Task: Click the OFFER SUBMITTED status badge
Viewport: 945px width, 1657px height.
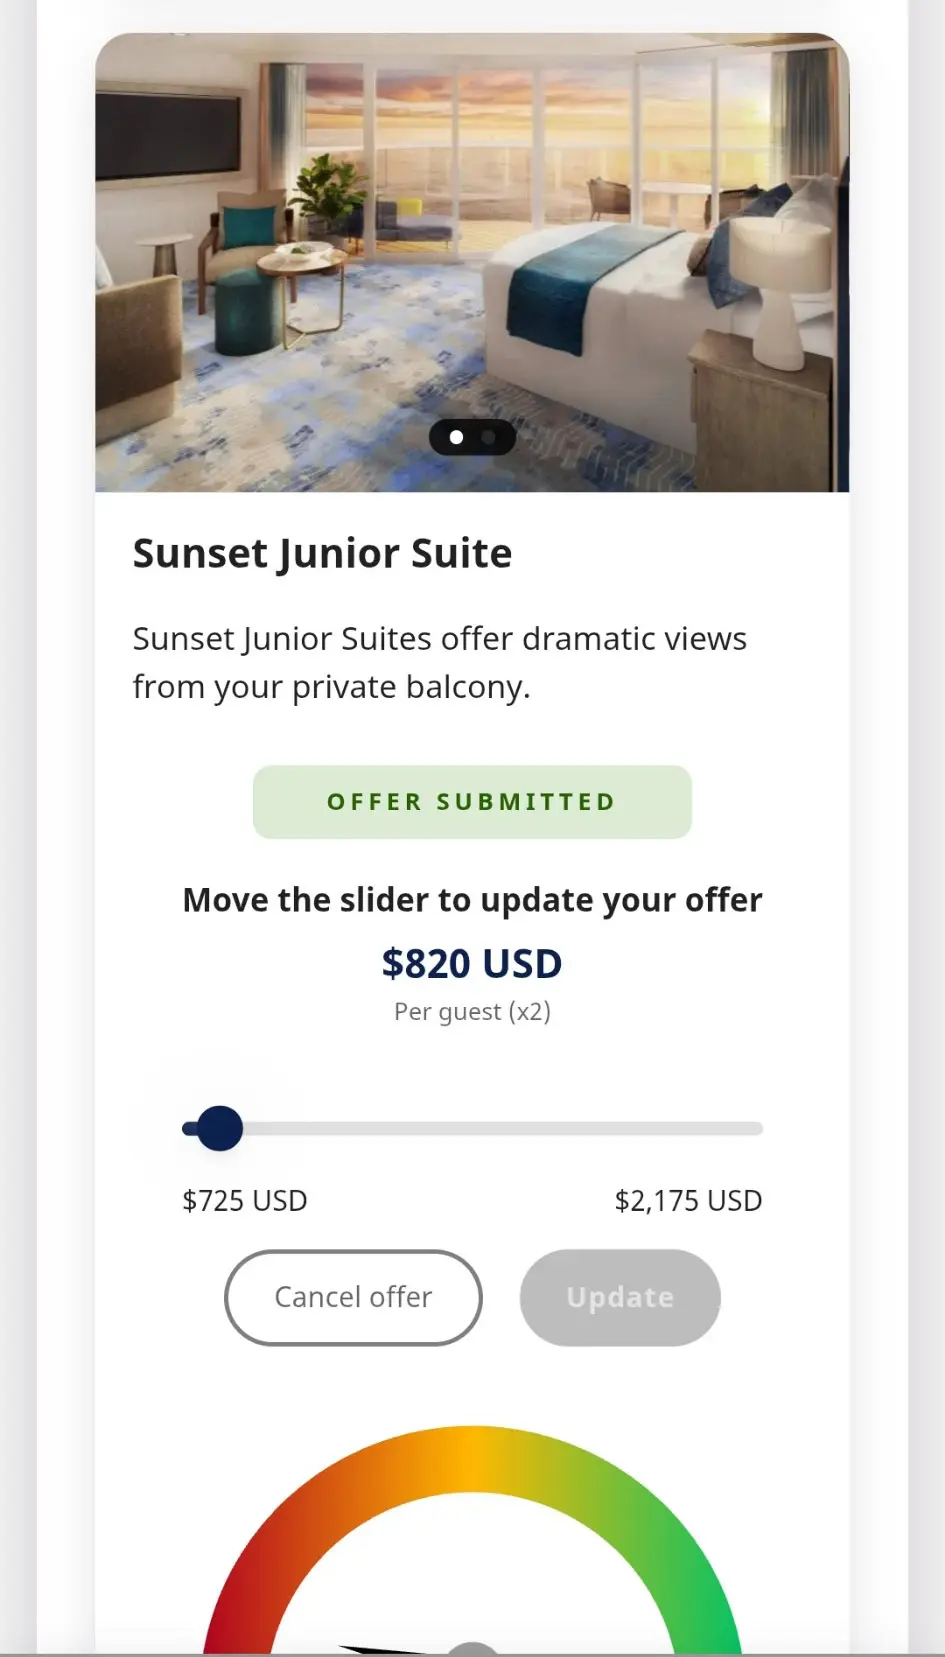Action: (472, 802)
